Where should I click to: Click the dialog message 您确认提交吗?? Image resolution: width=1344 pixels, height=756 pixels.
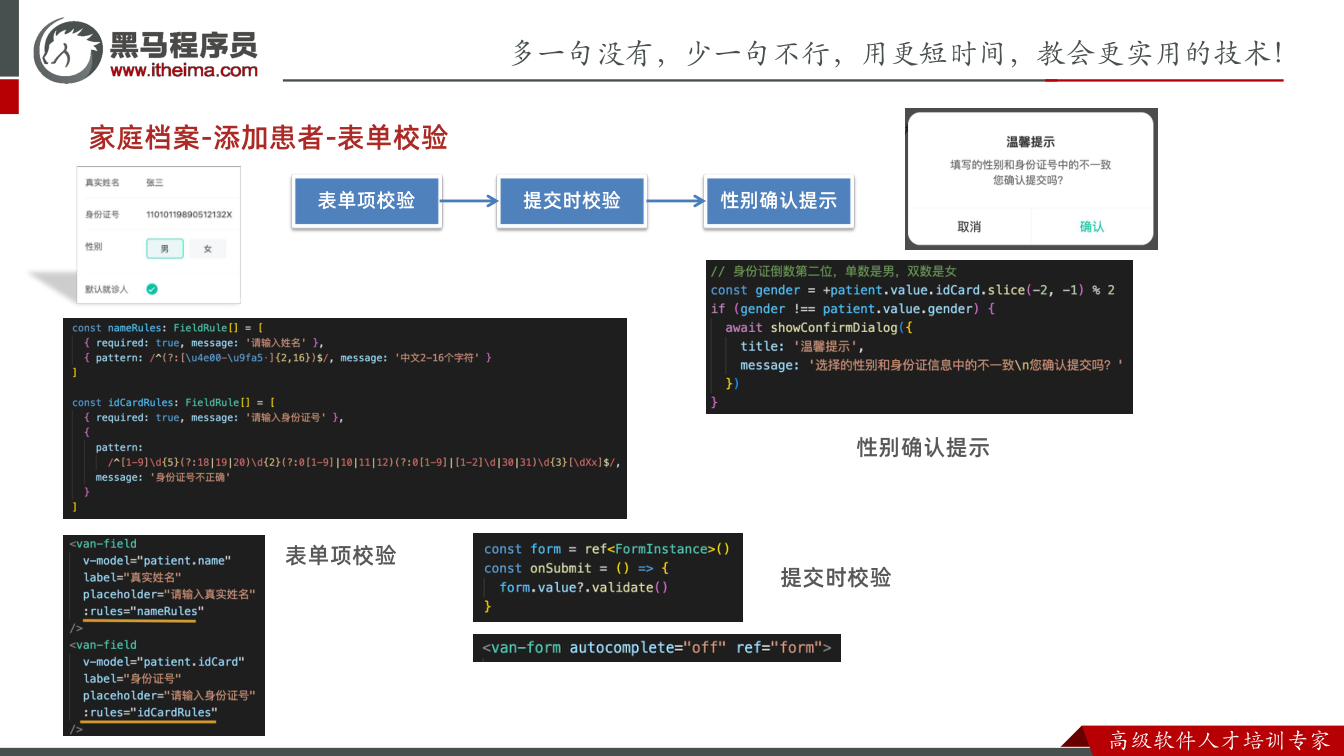coord(1028,181)
